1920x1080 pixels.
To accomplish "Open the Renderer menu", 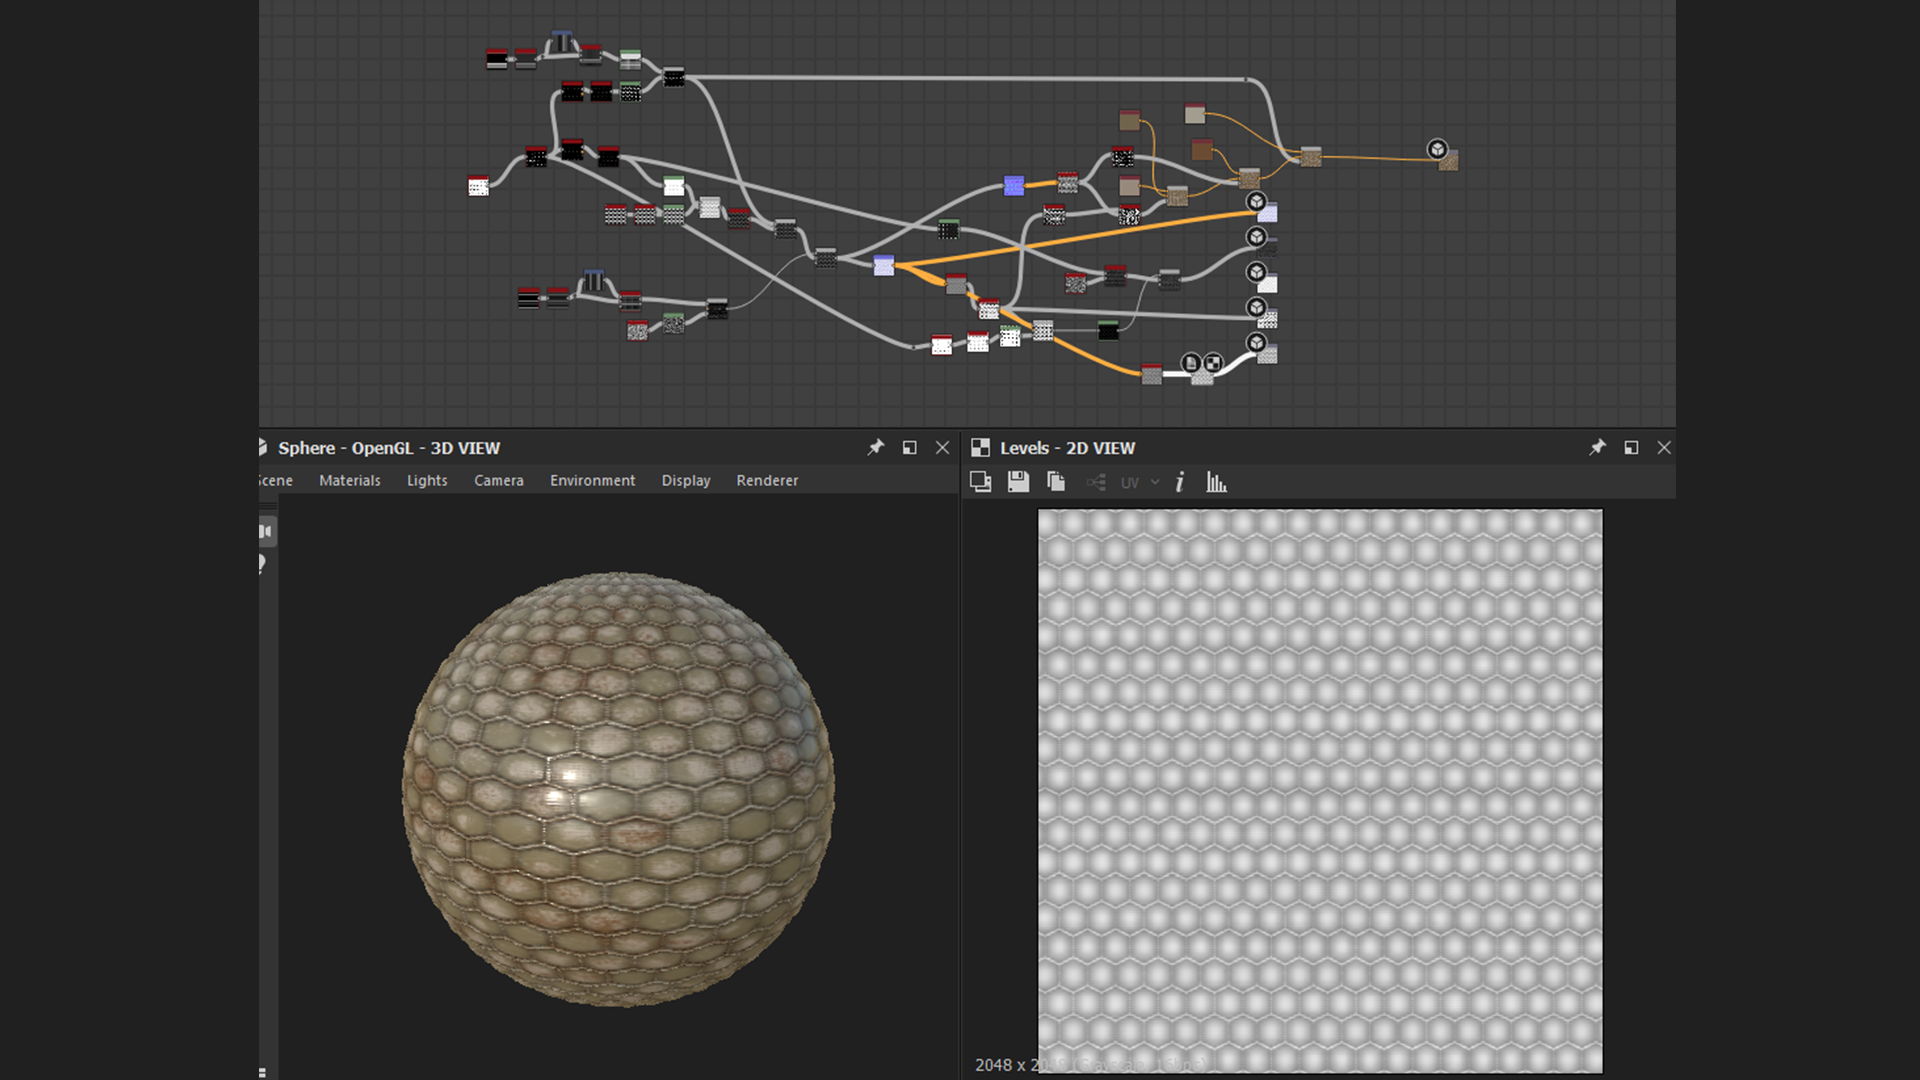I will pos(767,480).
